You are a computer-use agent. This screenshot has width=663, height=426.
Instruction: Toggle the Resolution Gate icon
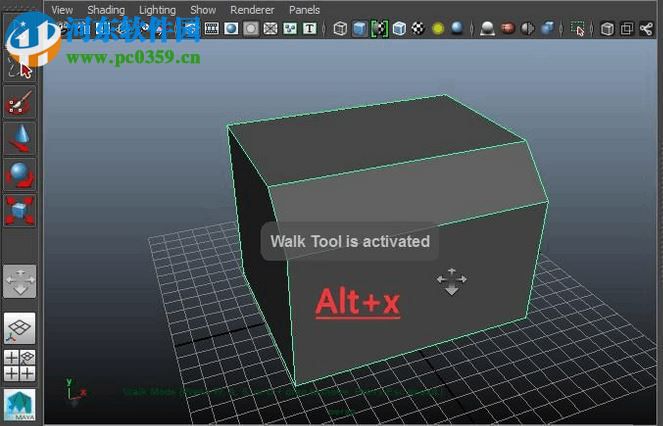pyautogui.click(x=231, y=28)
